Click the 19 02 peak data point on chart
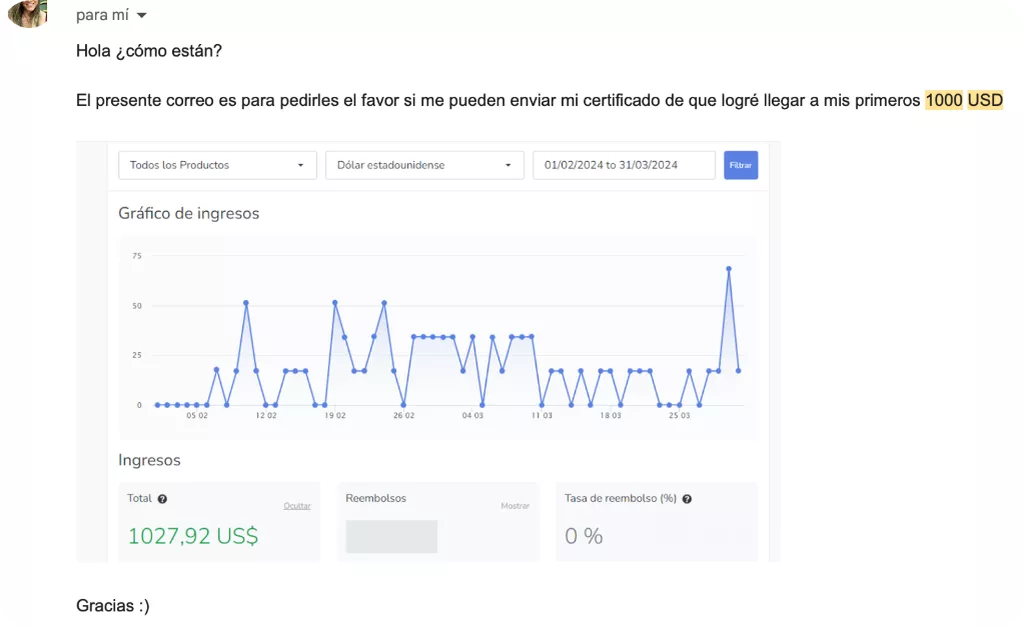The width and height of the screenshot is (1024, 627). [x=335, y=302]
